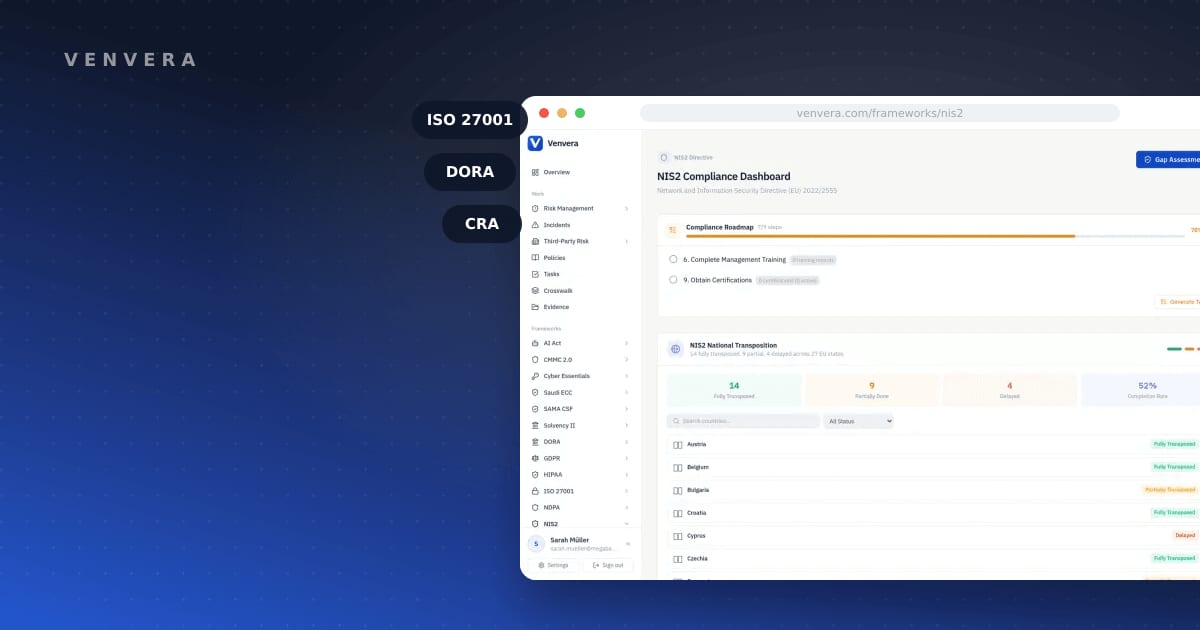Open the All Status filter dropdown
The height and width of the screenshot is (630, 1200).
point(858,422)
